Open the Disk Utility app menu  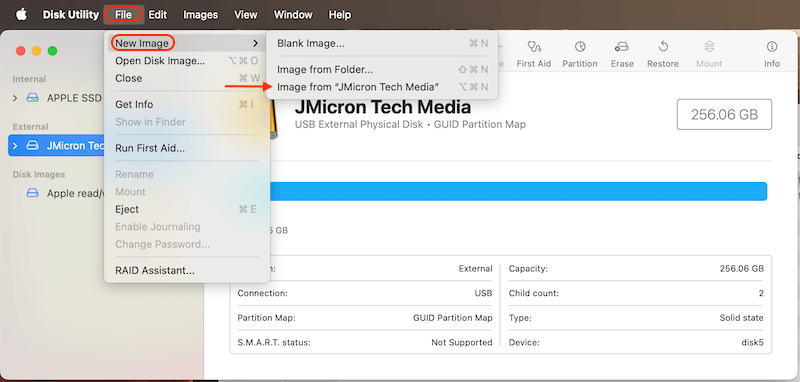tap(70, 15)
